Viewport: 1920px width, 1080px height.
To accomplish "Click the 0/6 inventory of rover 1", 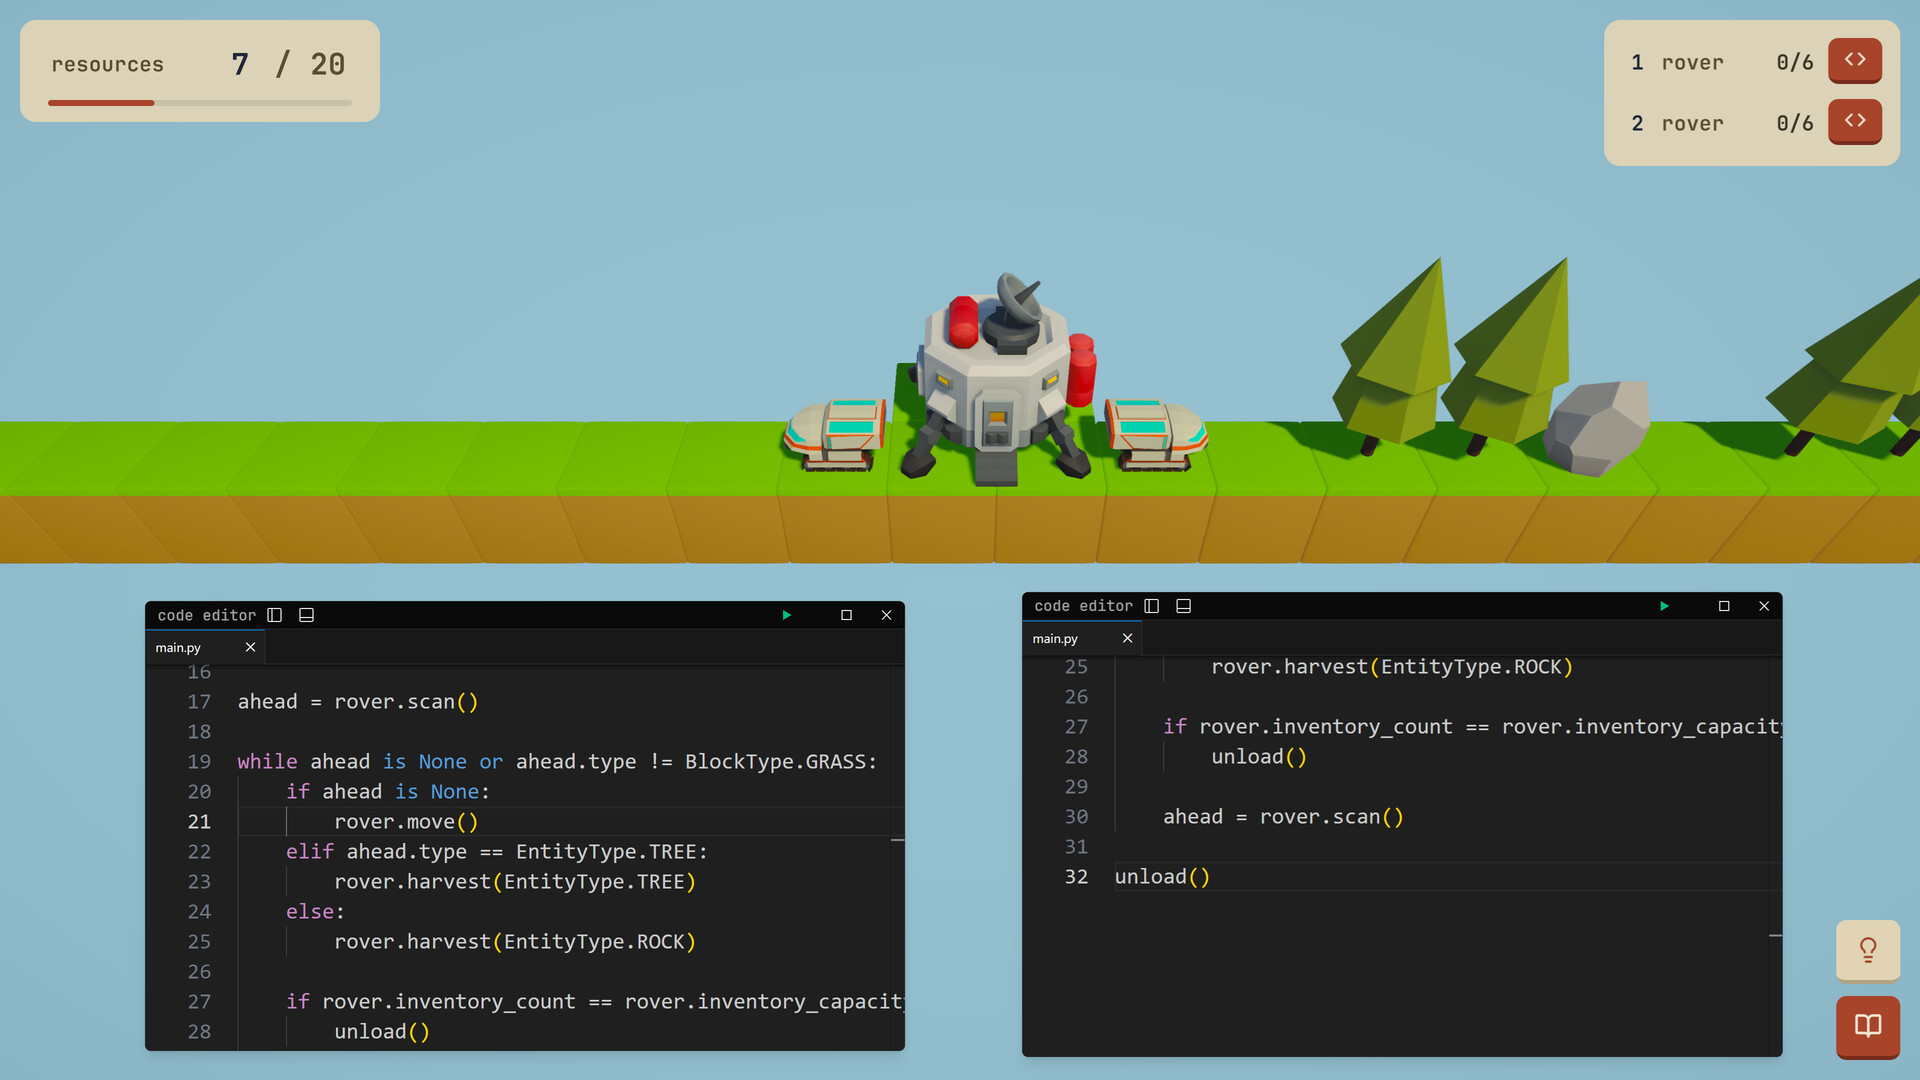I will point(1795,62).
